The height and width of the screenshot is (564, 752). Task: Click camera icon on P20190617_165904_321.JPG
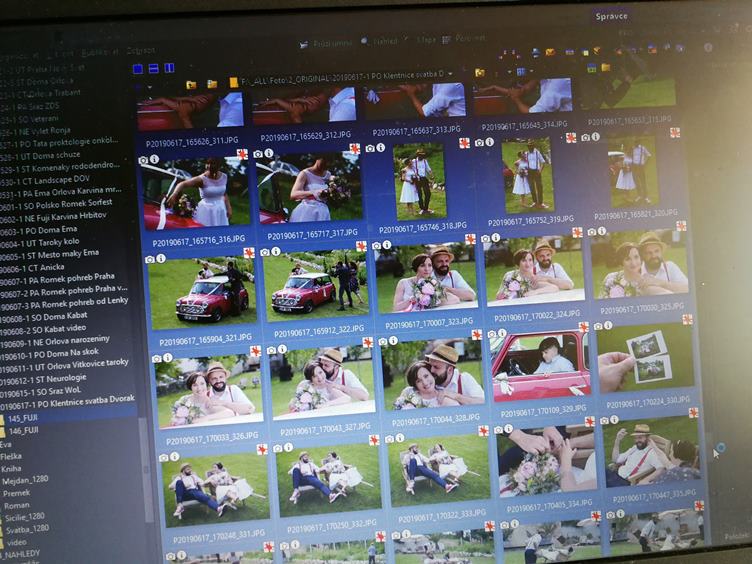[150, 259]
